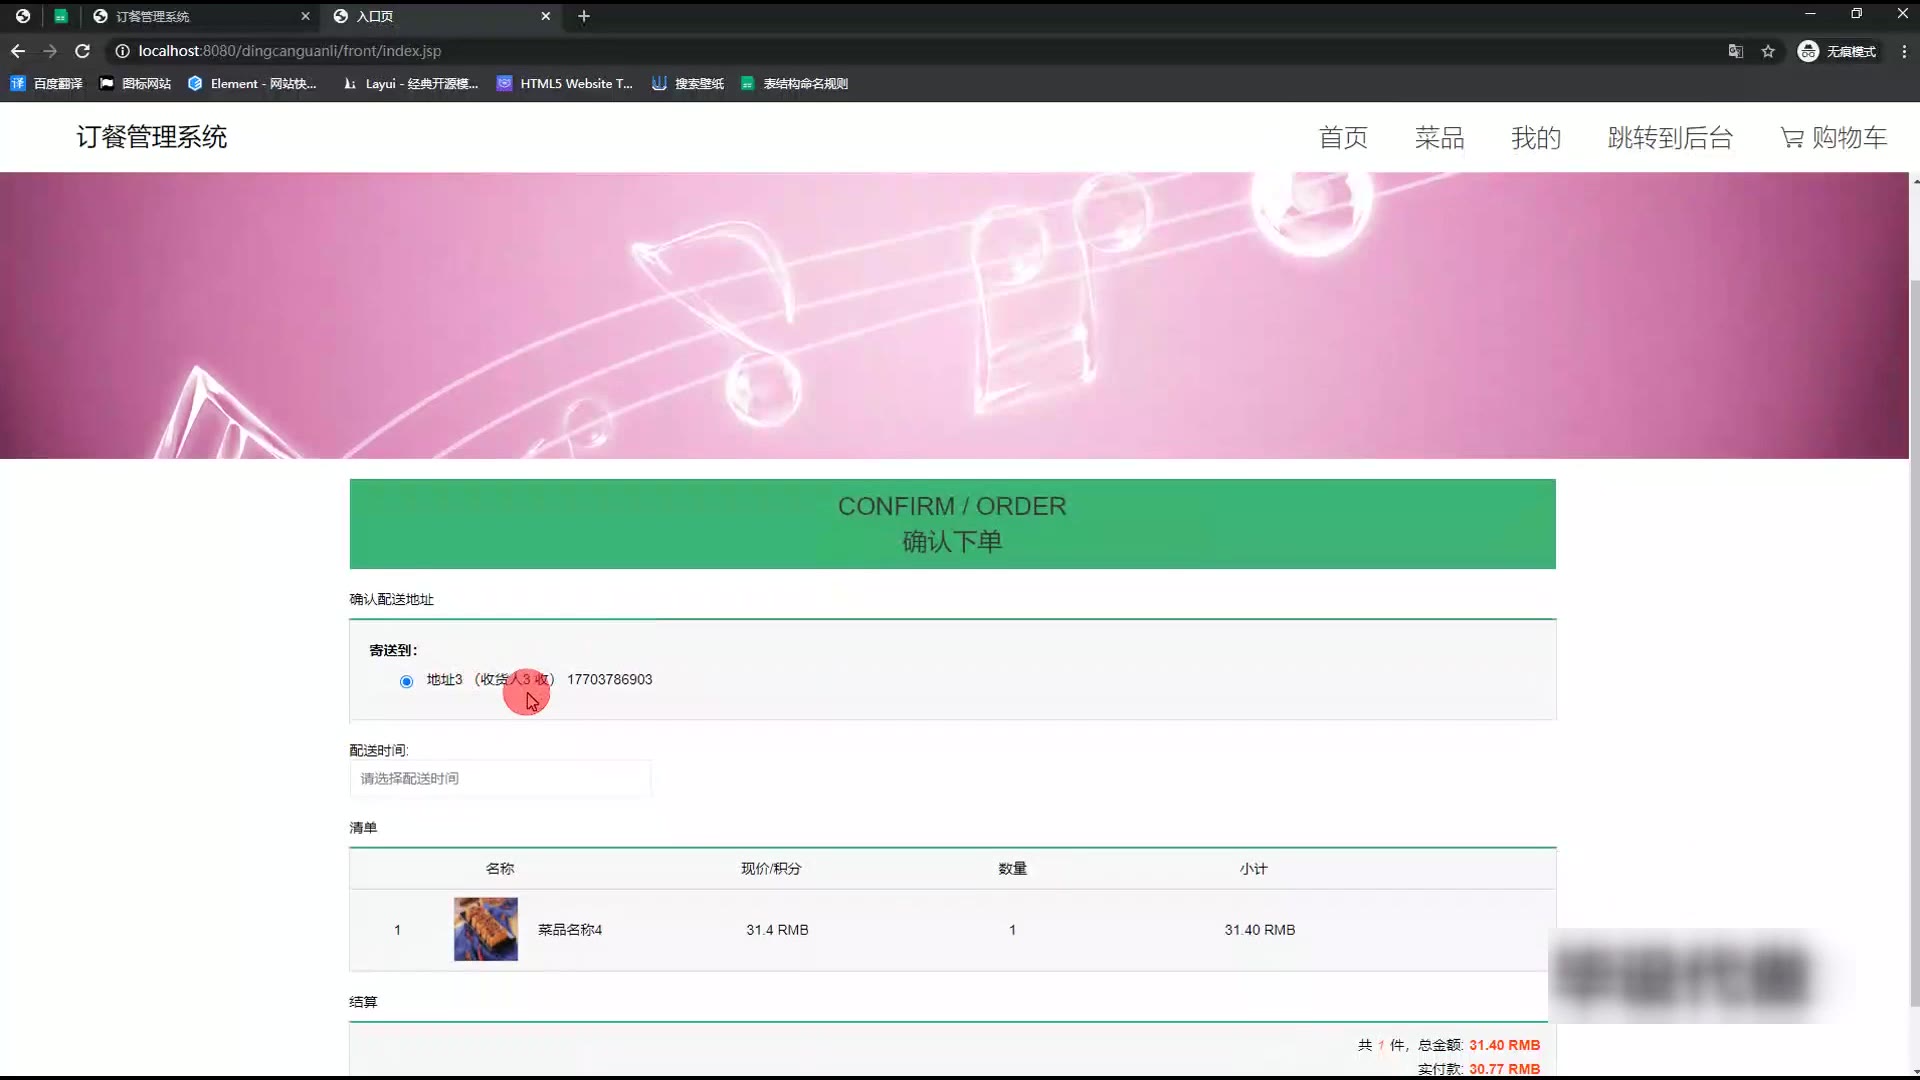
Task: Click the phone number 17703786903
Action: pyautogui.click(x=610, y=679)
